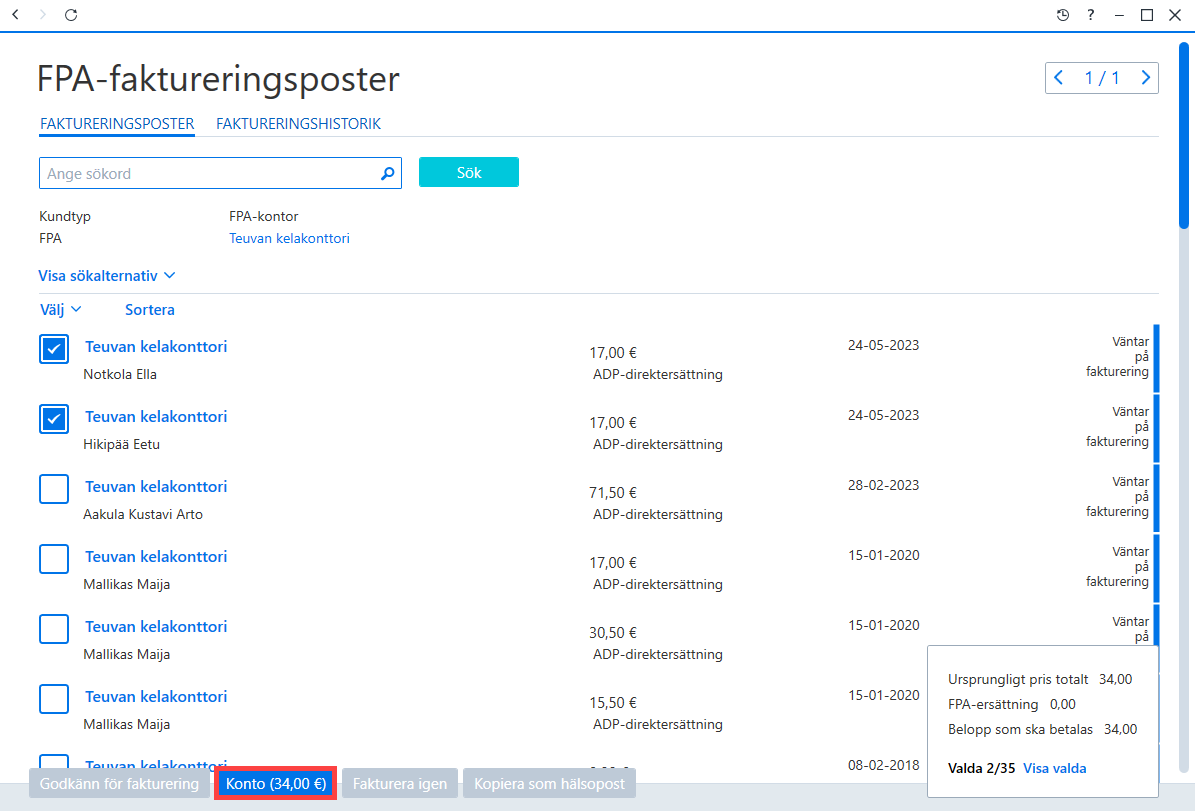Uncheck the Notkola Ella row checkbox
The width and height of the screenshot is (1195, 811).
[x=54, y=349]
